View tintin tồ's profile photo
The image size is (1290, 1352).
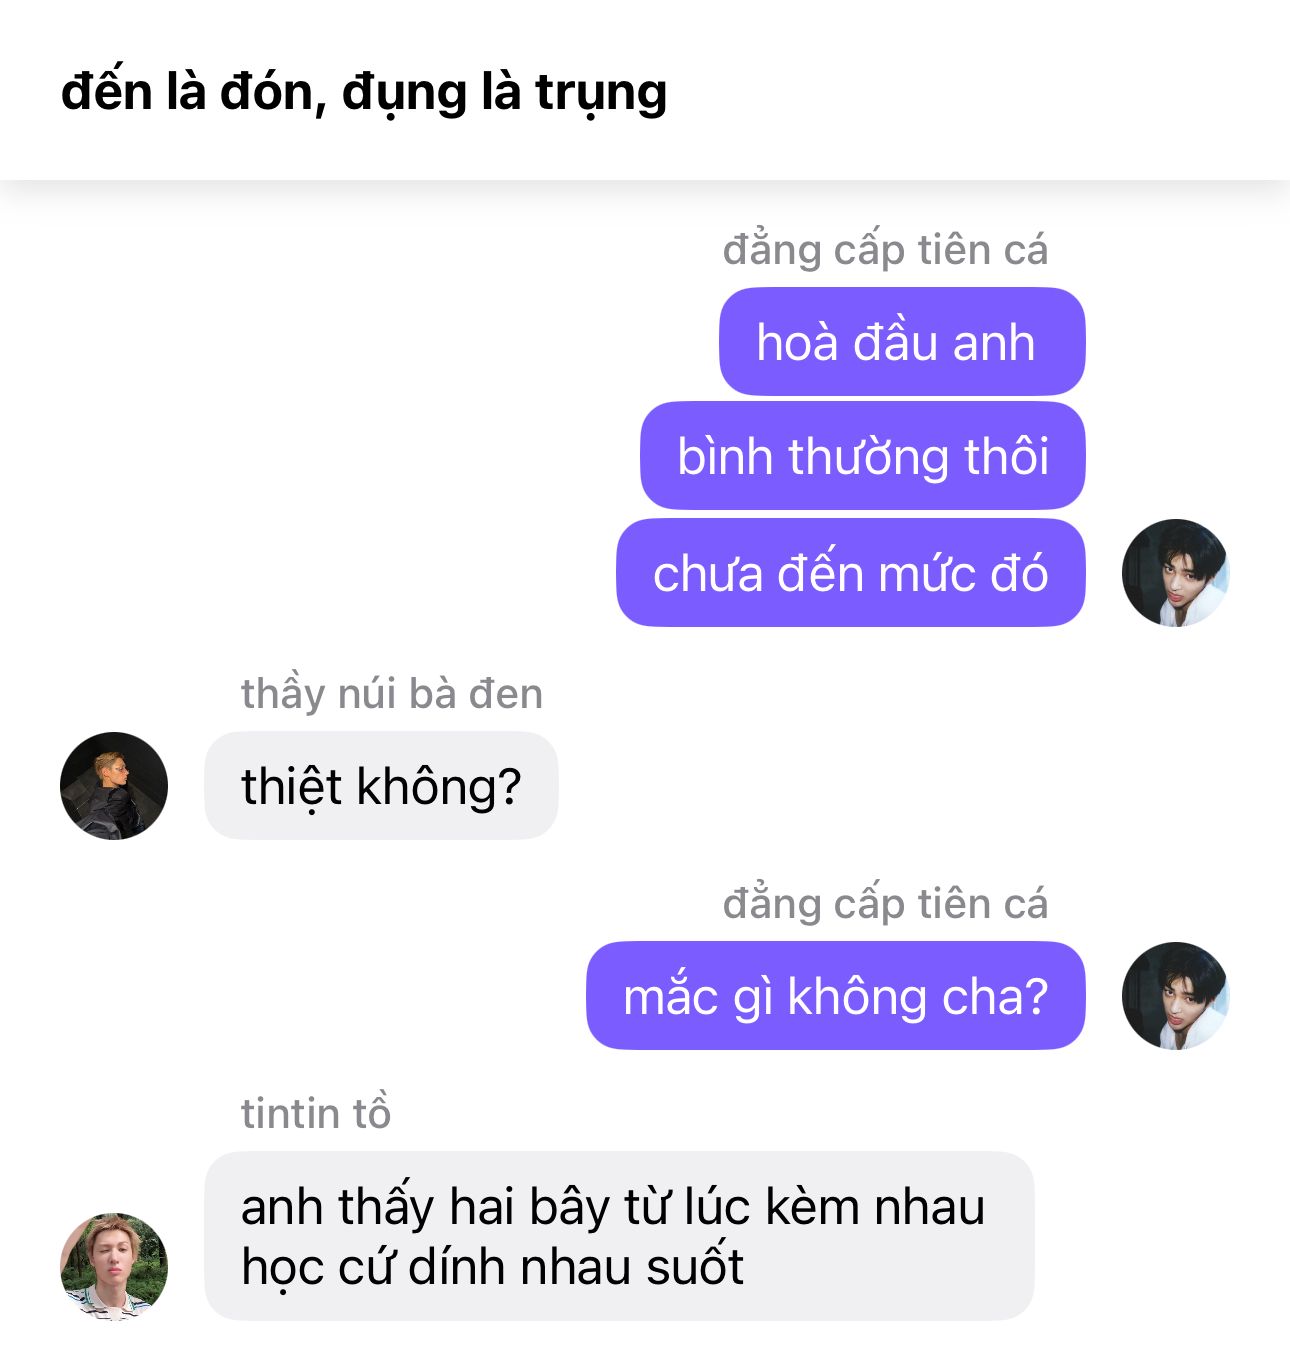click(x=114, y=1267)
